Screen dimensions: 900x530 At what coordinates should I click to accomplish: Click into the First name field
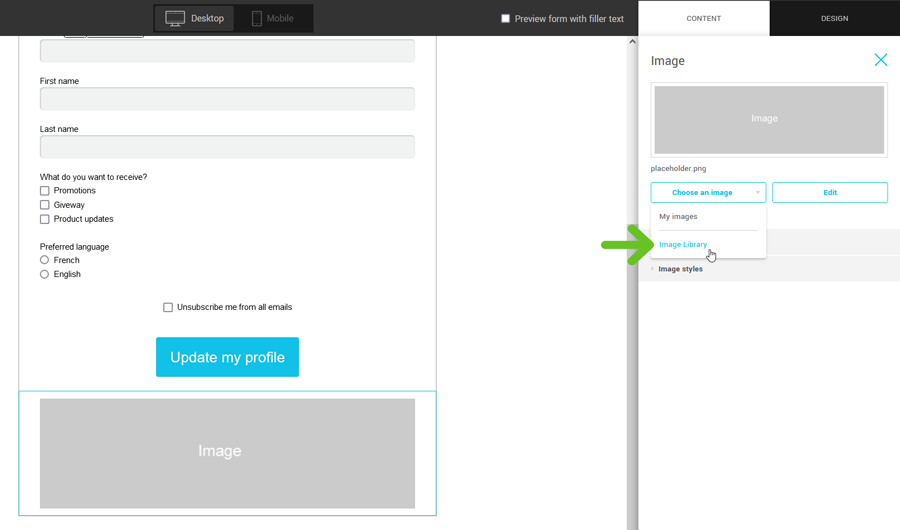pyautogui.click(x=227, y=98)
